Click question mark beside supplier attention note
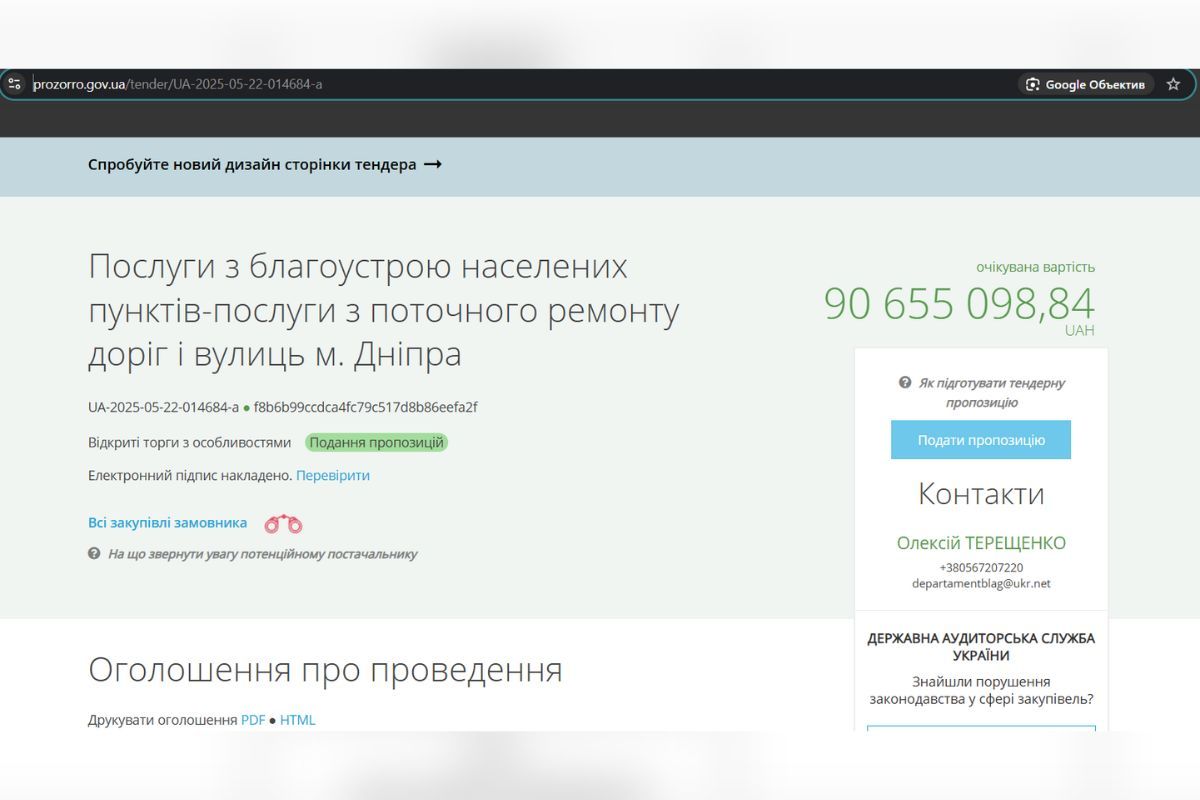 93,553
